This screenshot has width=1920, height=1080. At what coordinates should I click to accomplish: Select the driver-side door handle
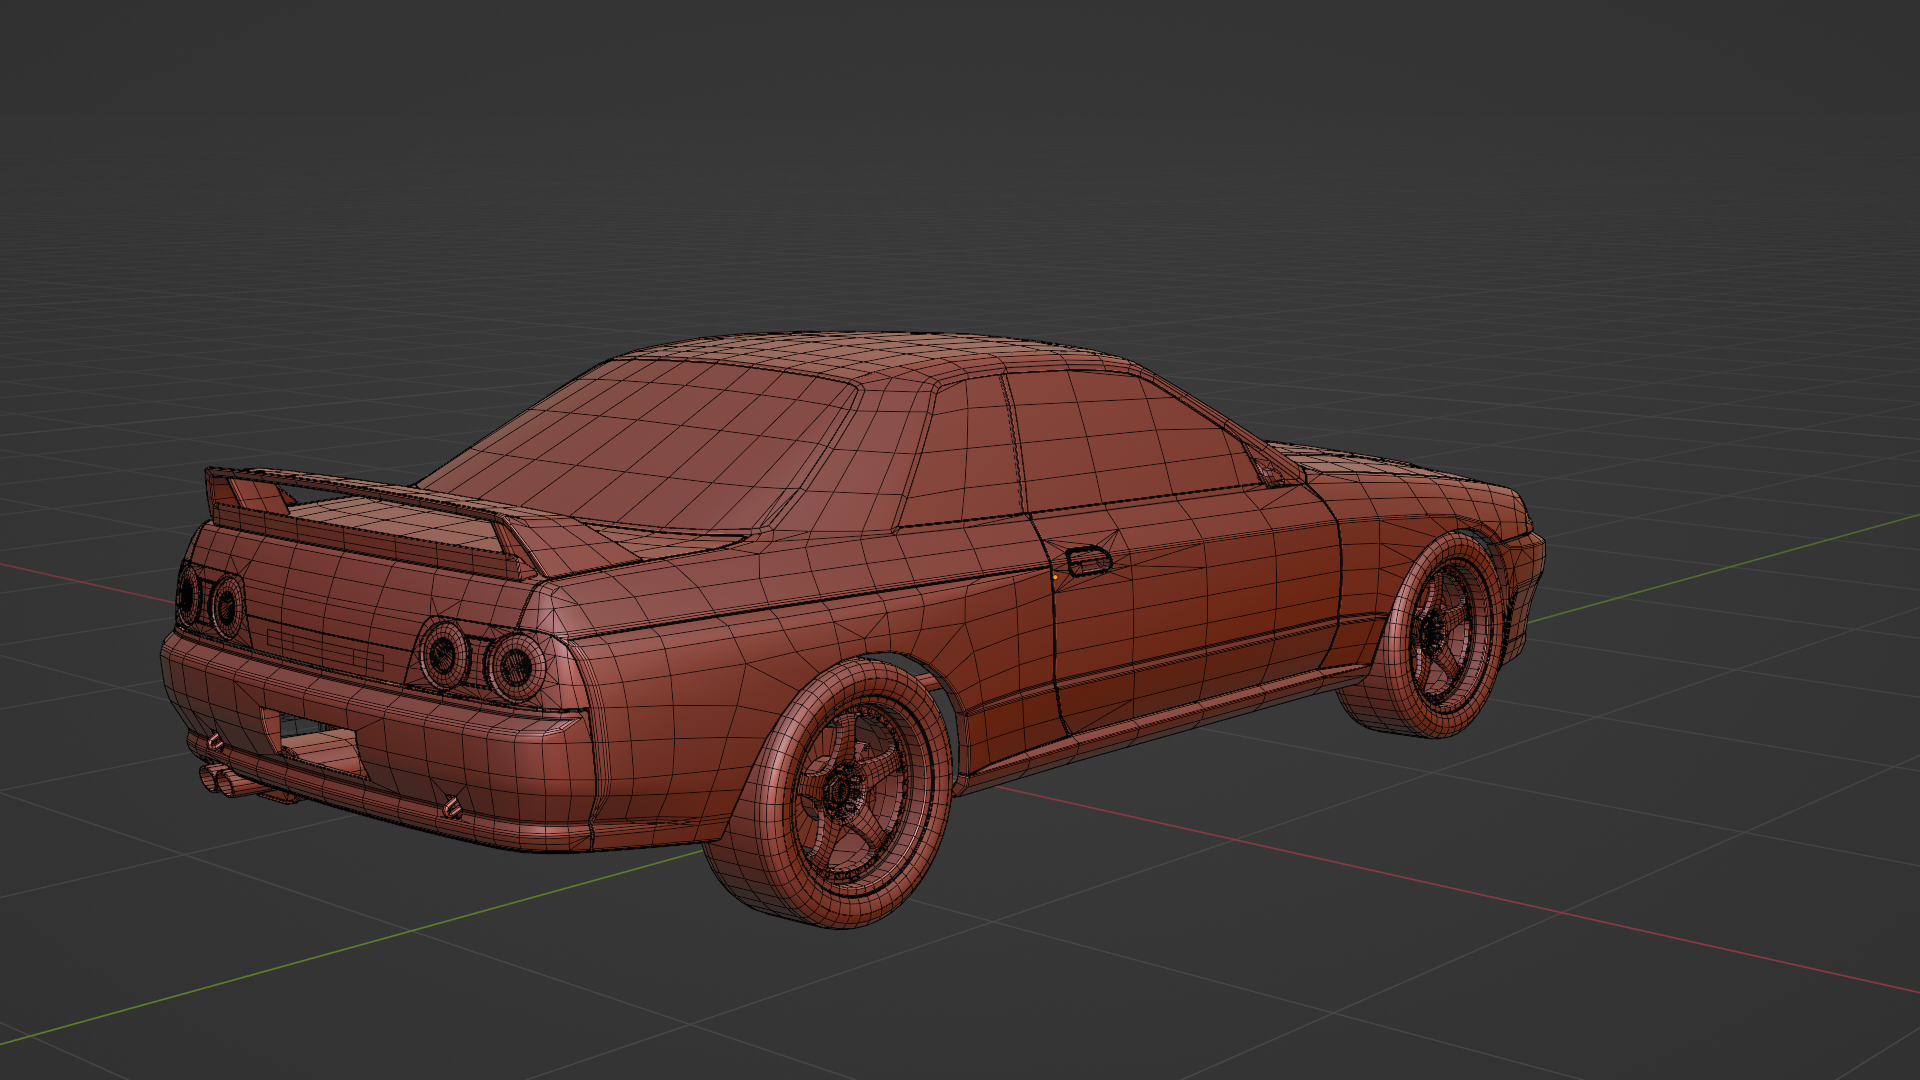coord(1088,561)
